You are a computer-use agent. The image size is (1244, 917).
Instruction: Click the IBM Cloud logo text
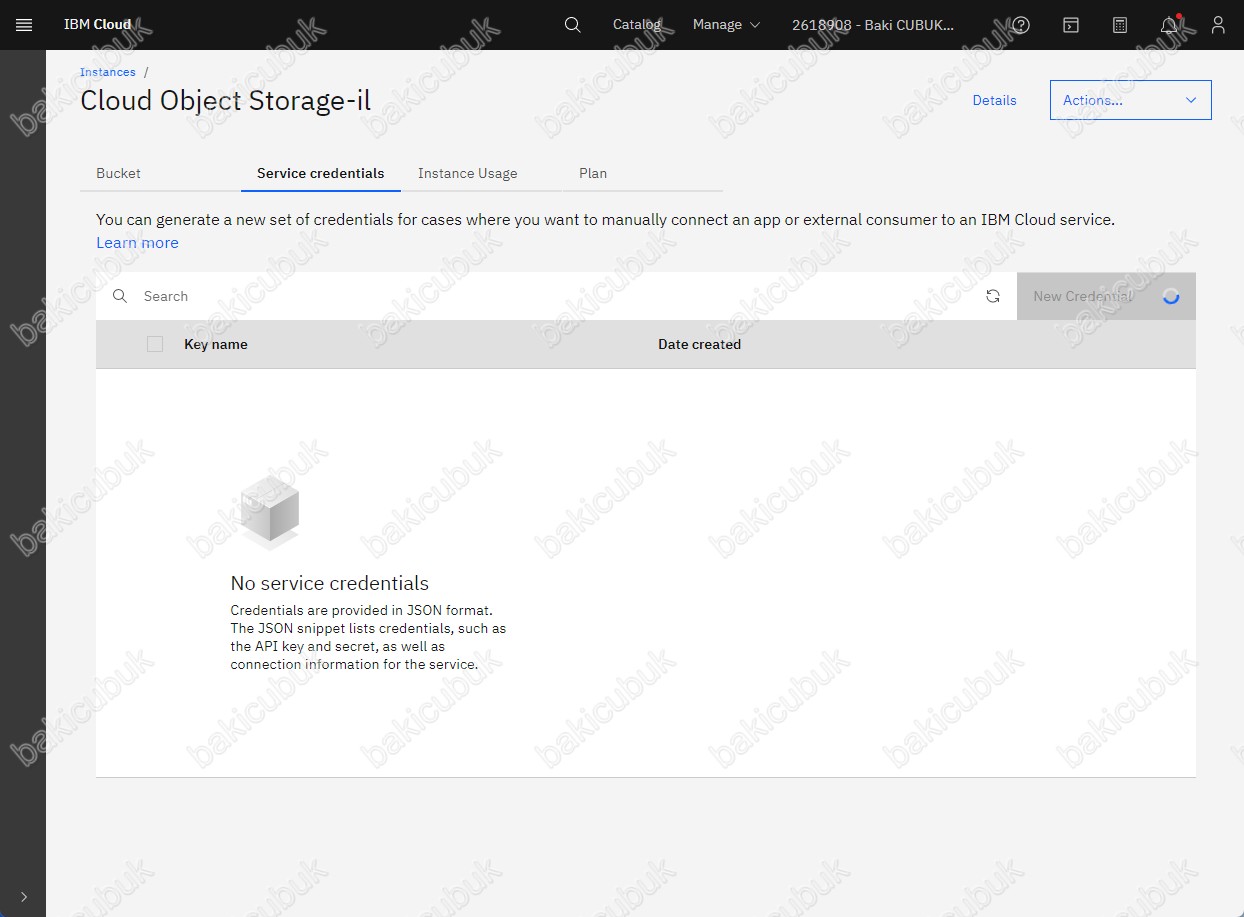click(x=97, y=25)
